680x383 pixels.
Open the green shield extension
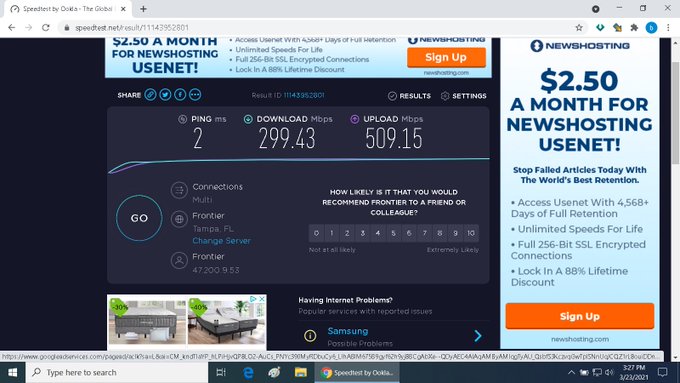[600, 27]
